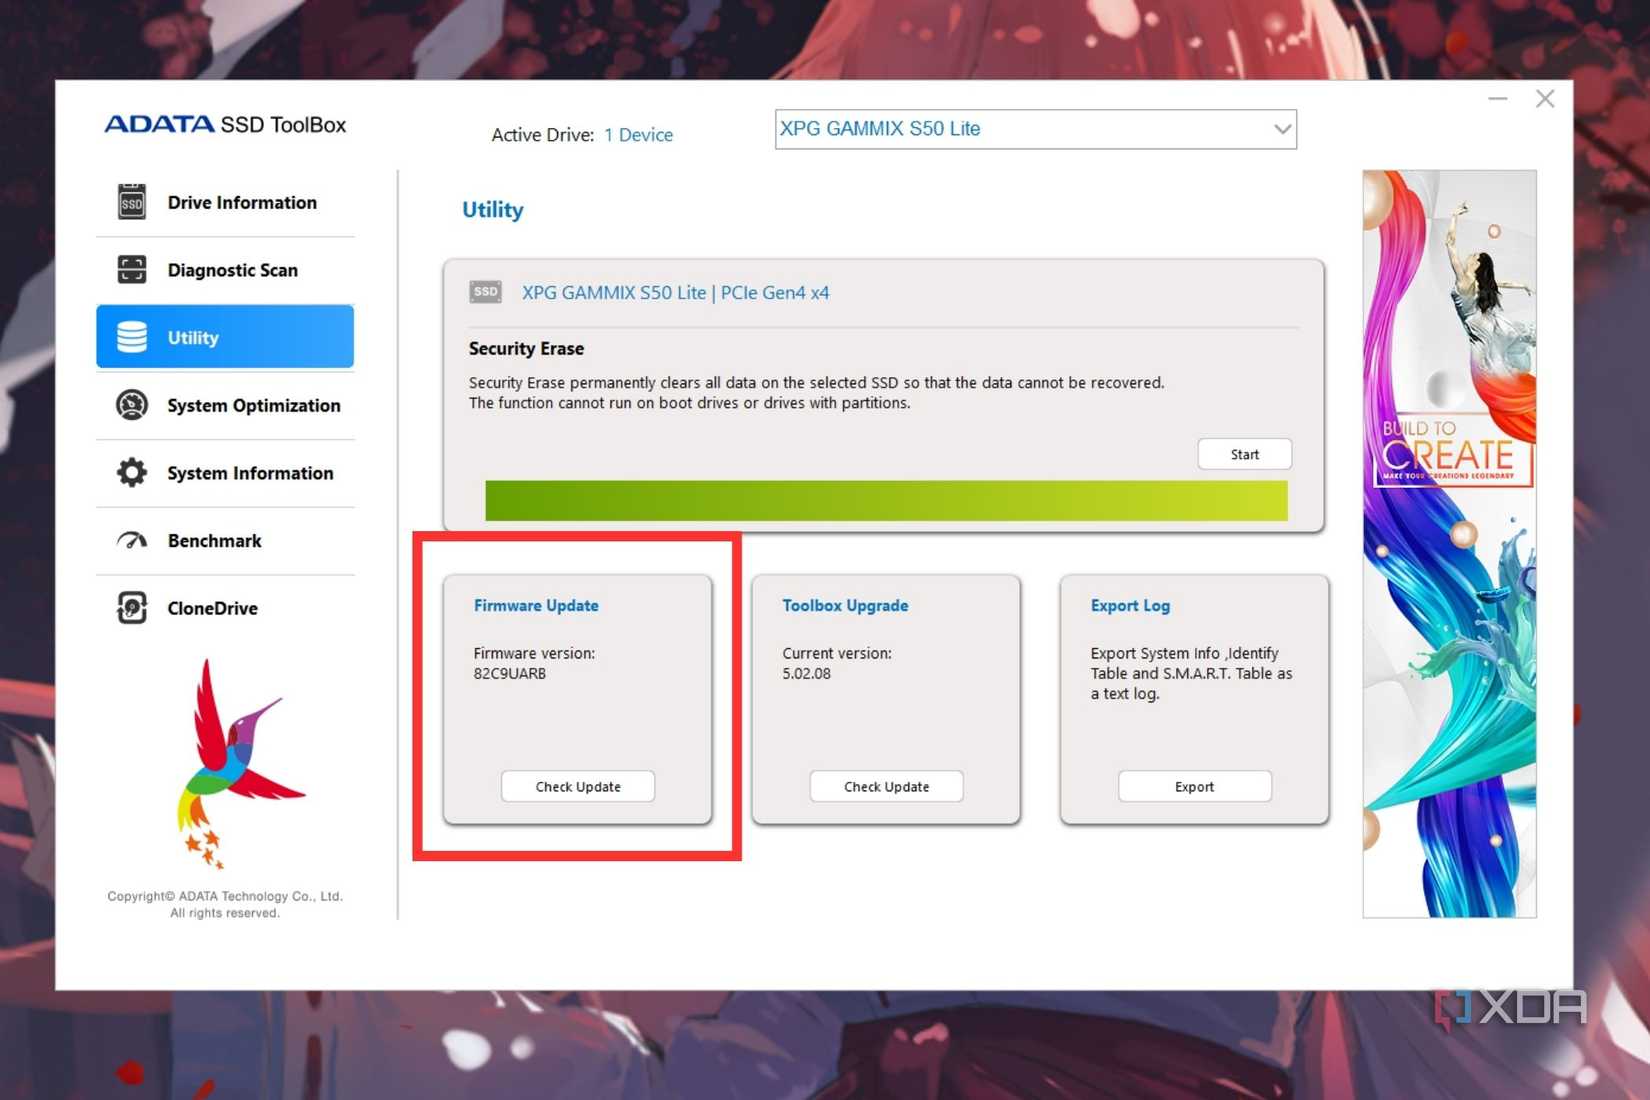
Task: Open the XPG GAMMIX S50 Lite combo box
Action: coord(1035,129)
